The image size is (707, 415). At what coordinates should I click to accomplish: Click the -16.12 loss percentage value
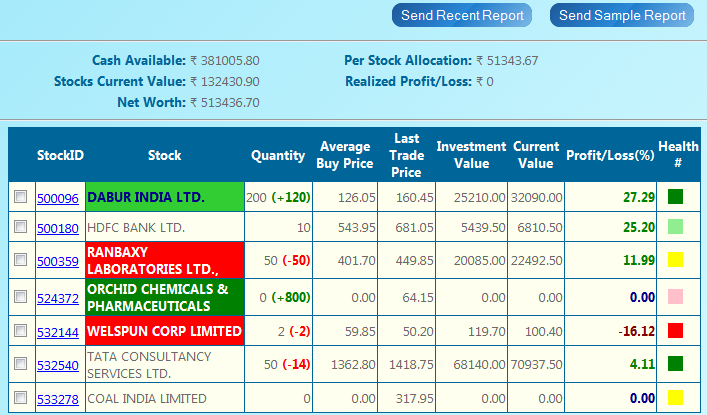pos(636,331)
